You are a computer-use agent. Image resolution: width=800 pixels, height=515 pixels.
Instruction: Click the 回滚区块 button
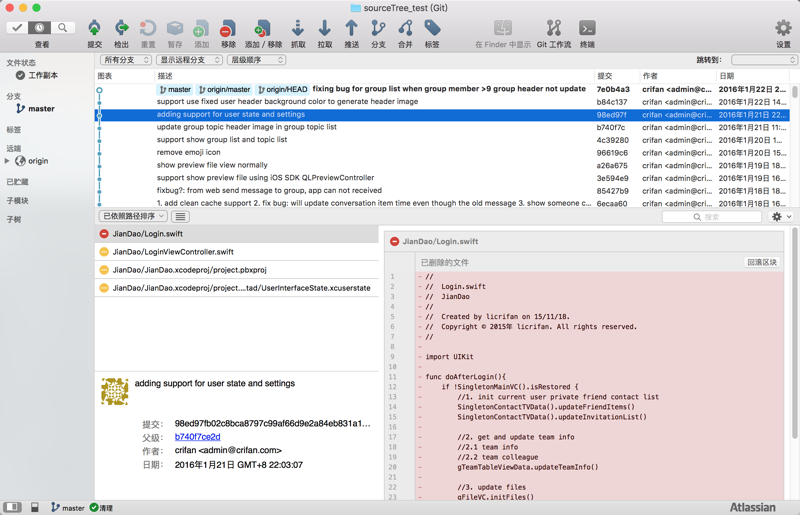click(x=762, y=262)
